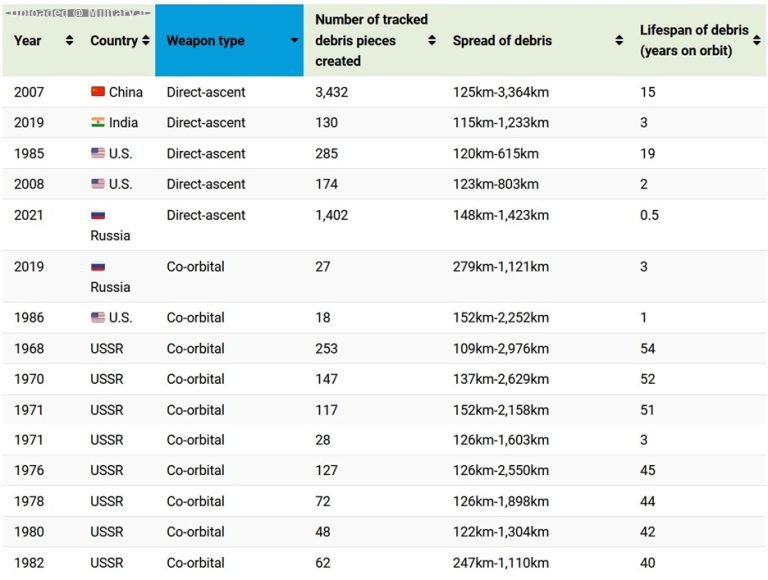Click the 1985 U.S. flag icon
Image resolution: width=768 pixels, height=580 pixels.
click(98, 153)
